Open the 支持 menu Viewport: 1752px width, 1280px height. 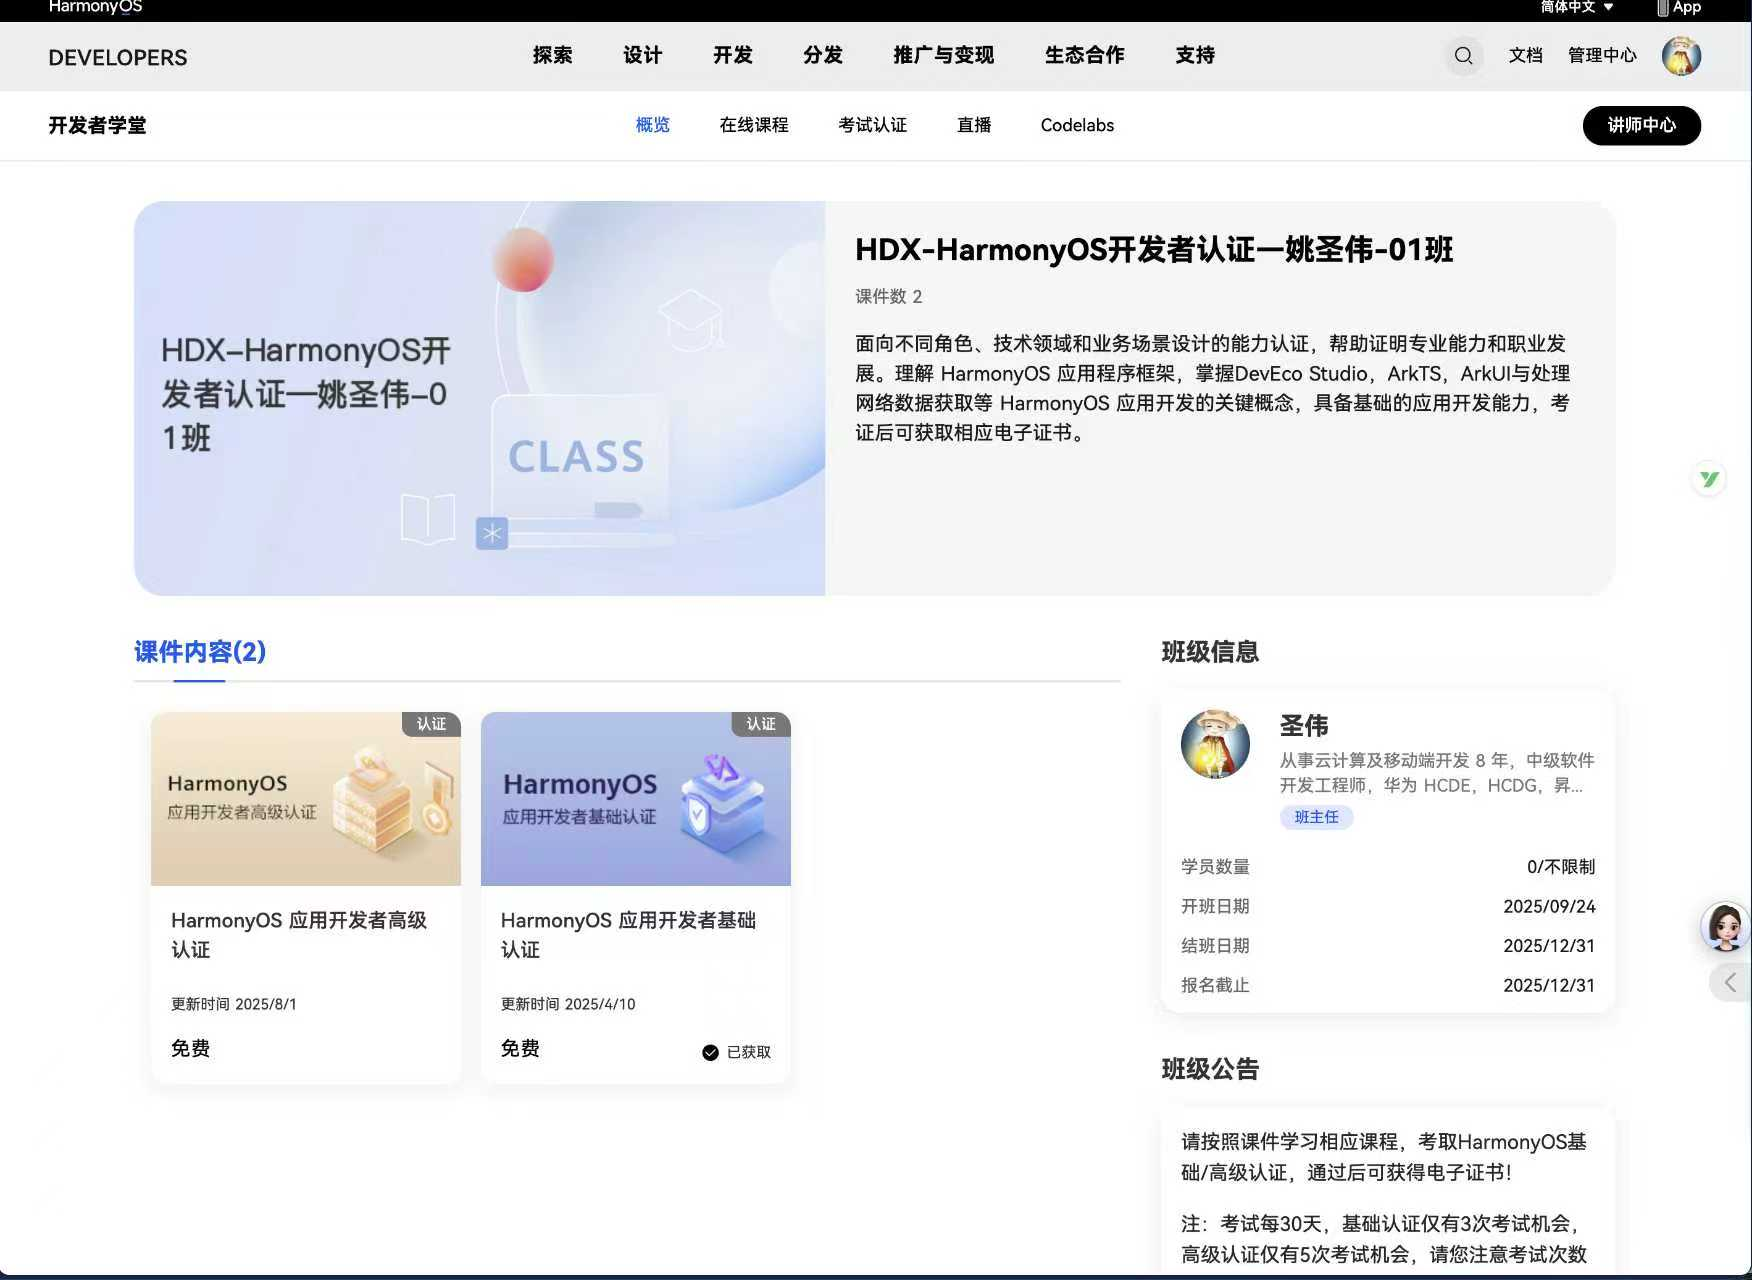tap(1195, 55)
